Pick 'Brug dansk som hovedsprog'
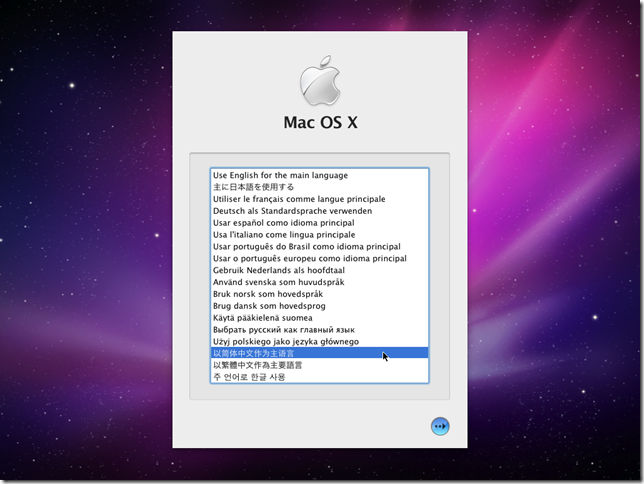644x484 pixels. tap(320, 306)
